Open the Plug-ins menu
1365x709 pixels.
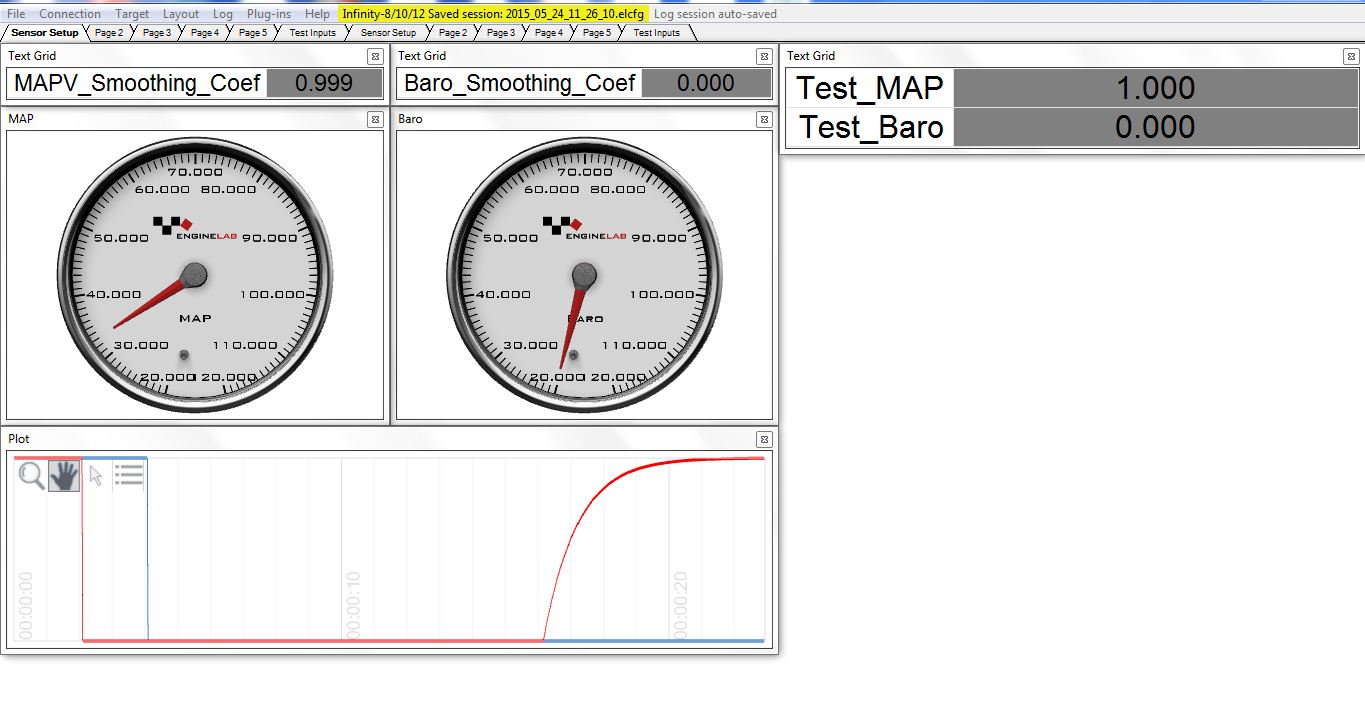point(269,14)
